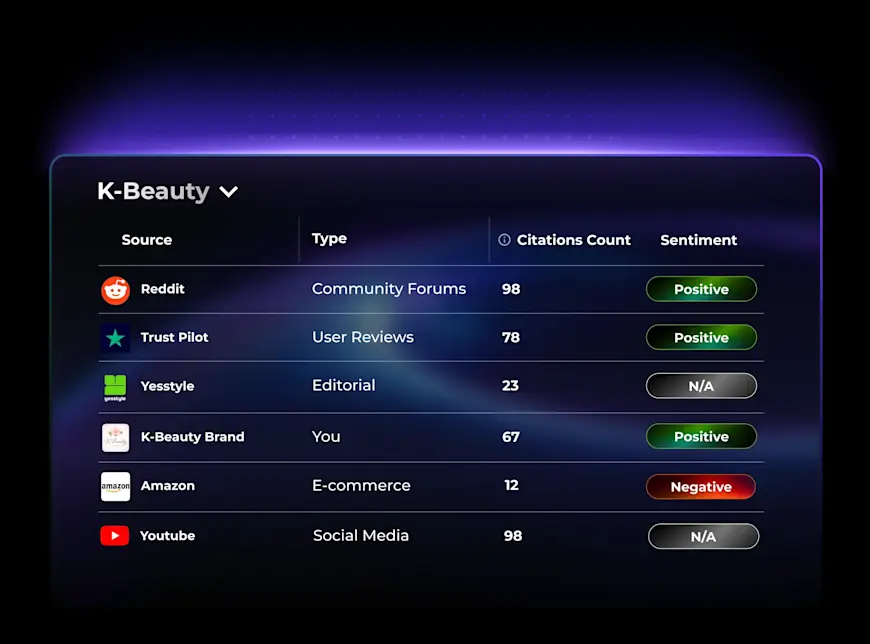870x644 pixels.
Task: Select the Youtube play icon
Action: [x=115, y=536]
